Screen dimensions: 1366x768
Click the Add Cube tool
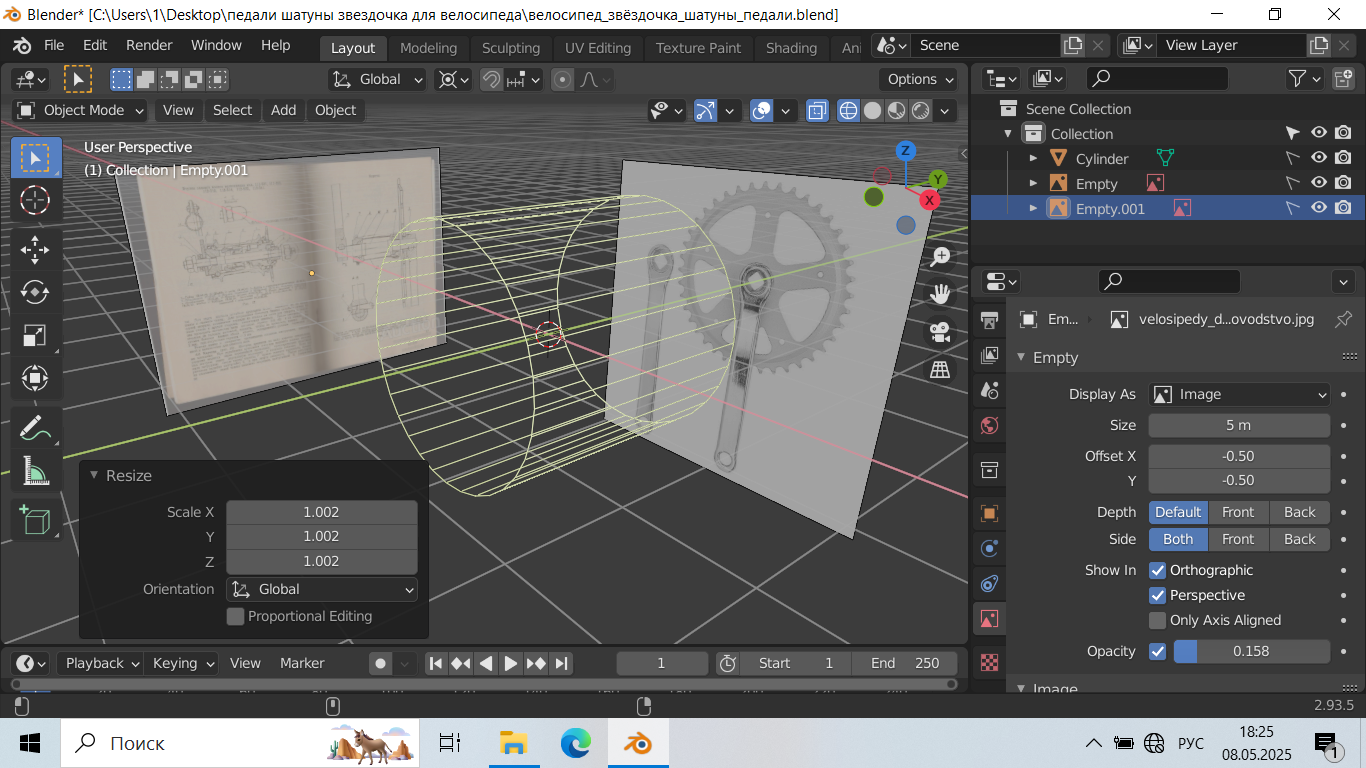coord(35,520)
